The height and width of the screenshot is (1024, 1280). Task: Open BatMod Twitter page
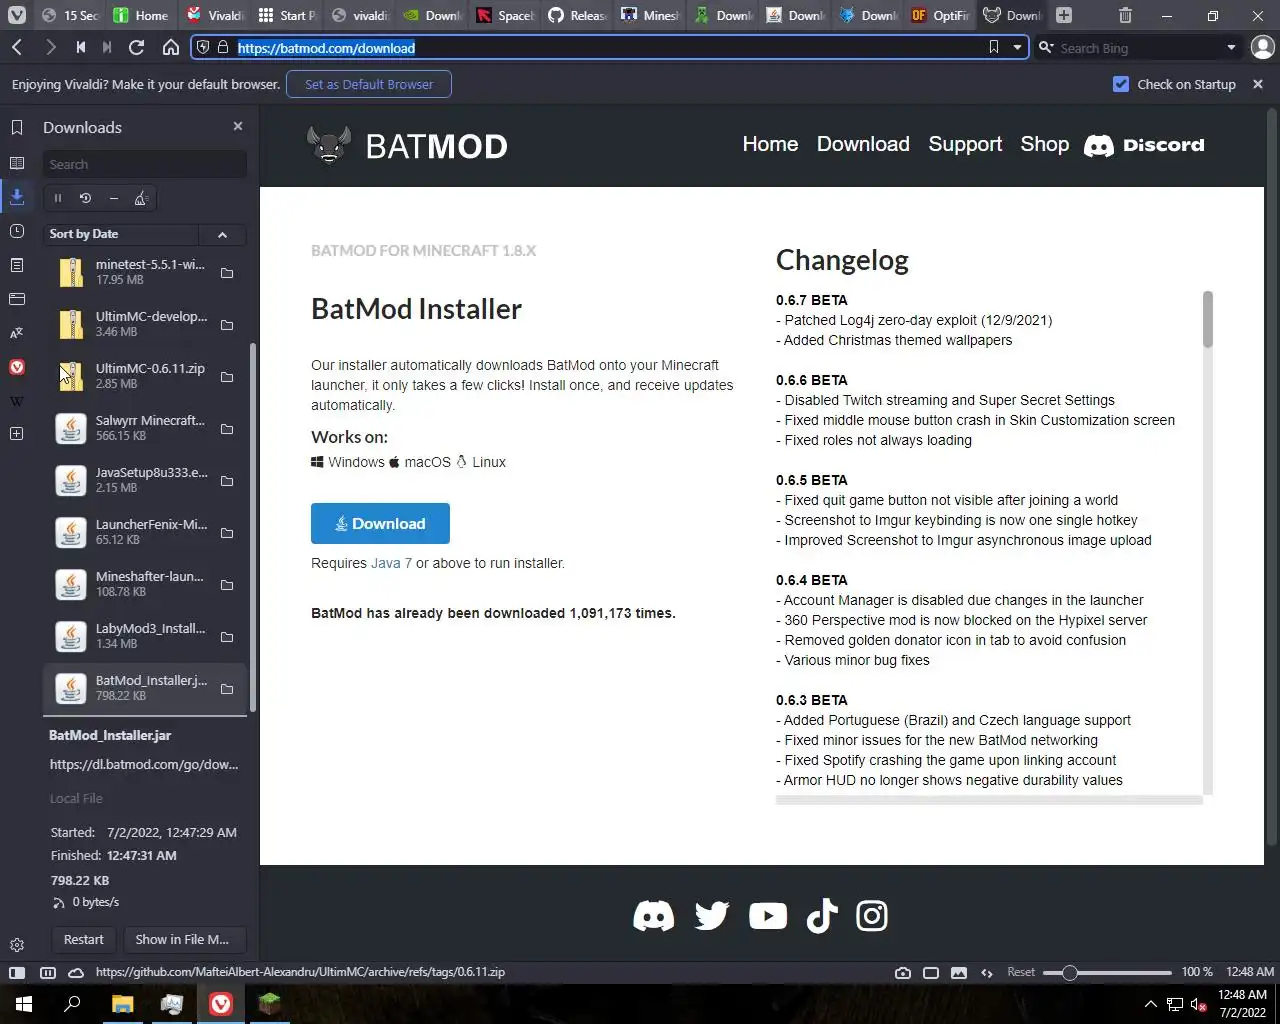click(712, 916)
